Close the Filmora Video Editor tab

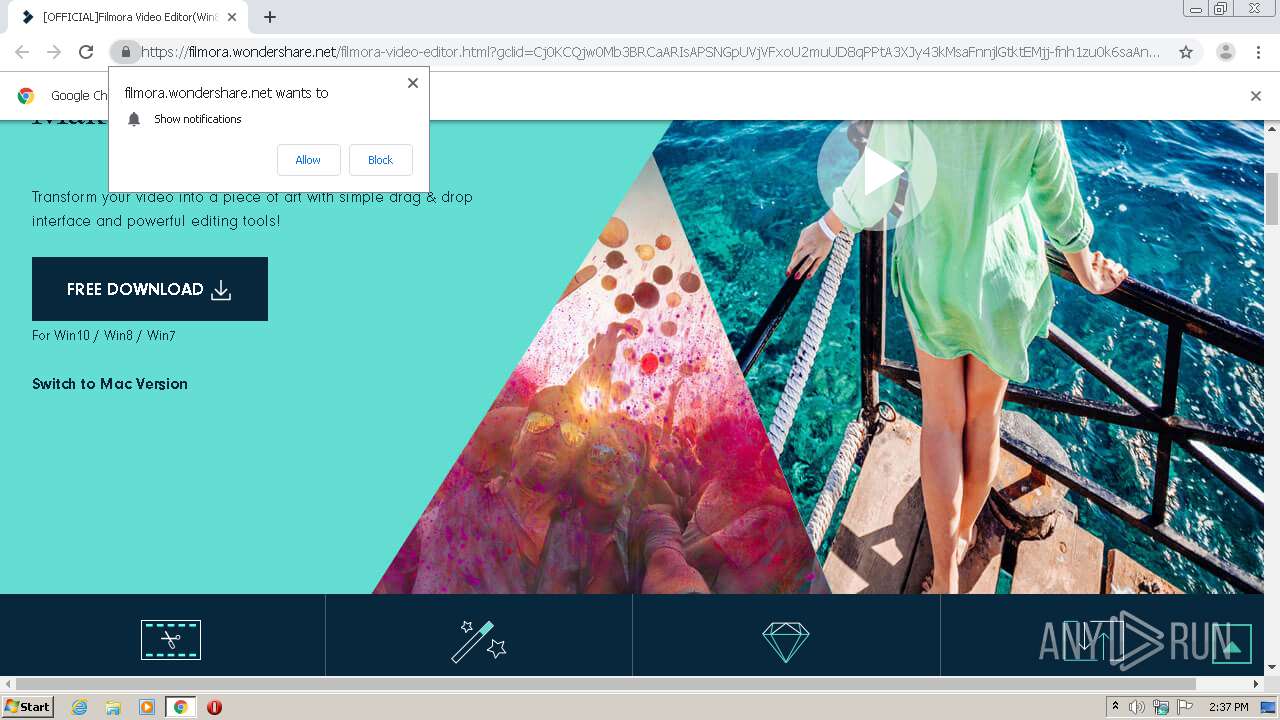click(x=232, y=17)
